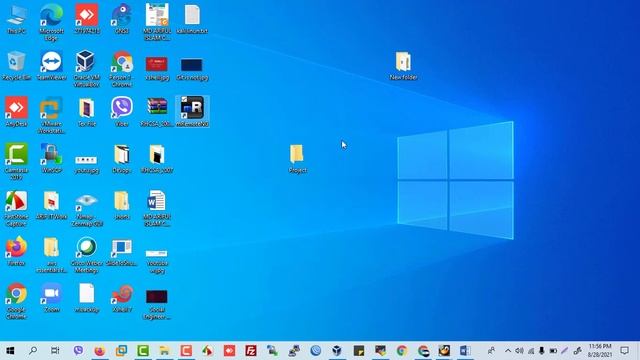Viewport: 640px width, 360px height.
Task: Select the Project folder on the desktop
Action: click(297, 158)
